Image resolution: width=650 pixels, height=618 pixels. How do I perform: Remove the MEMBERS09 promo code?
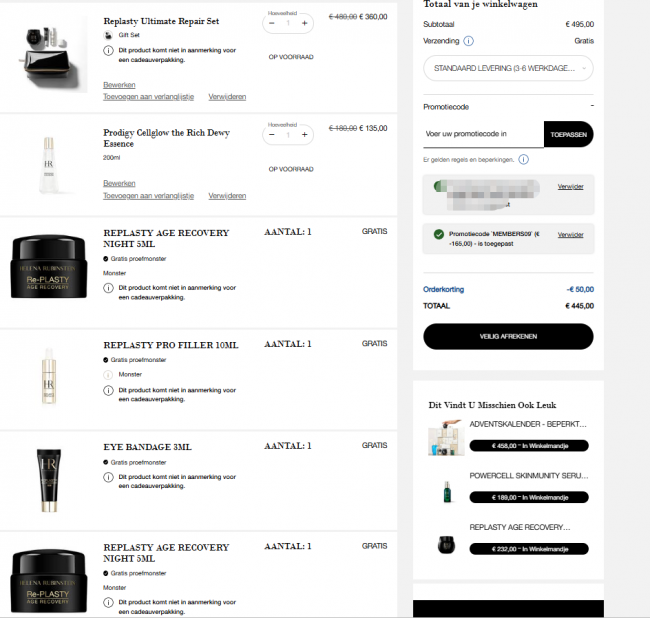click(x=570, y=235)
